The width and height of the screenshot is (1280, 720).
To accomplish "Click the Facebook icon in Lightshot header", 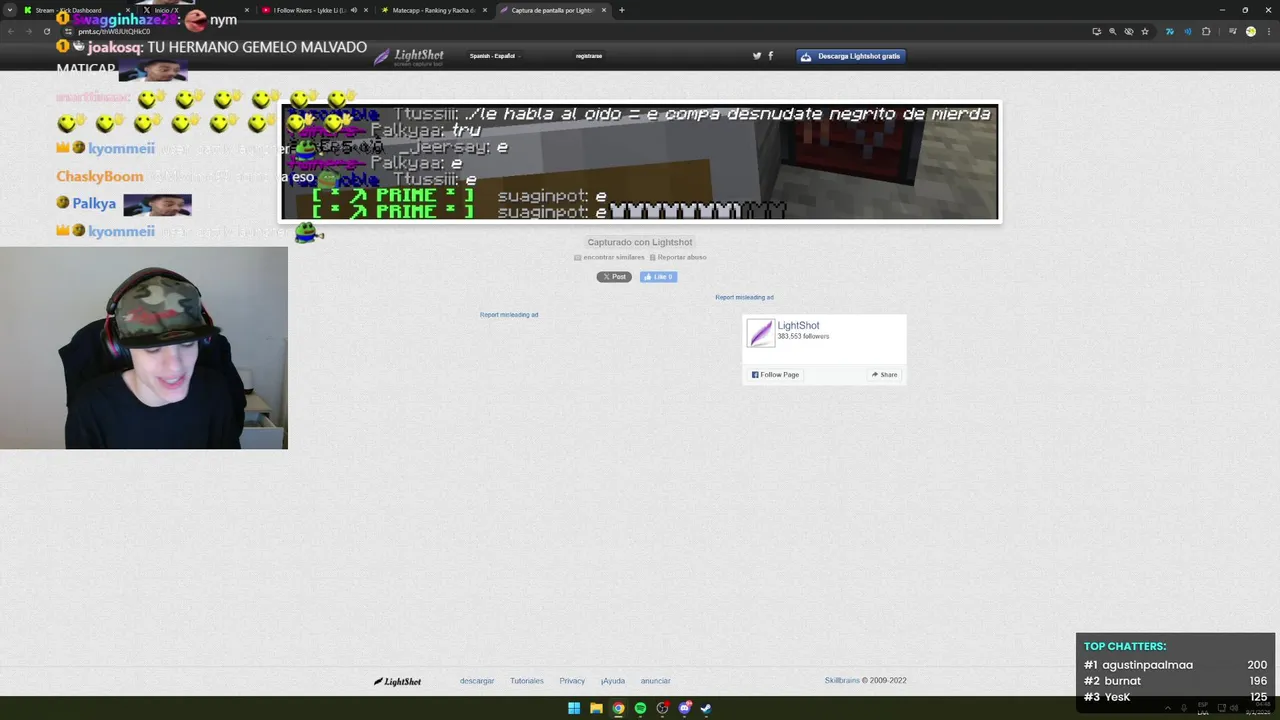I will click(770, 56).
